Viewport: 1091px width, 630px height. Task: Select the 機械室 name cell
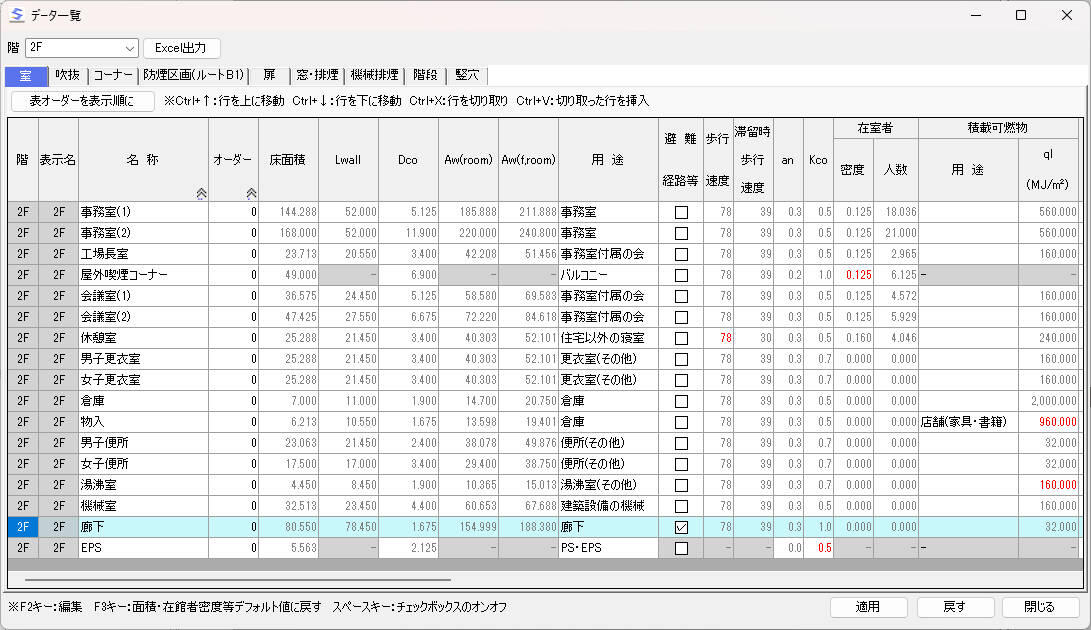[143, 505]
